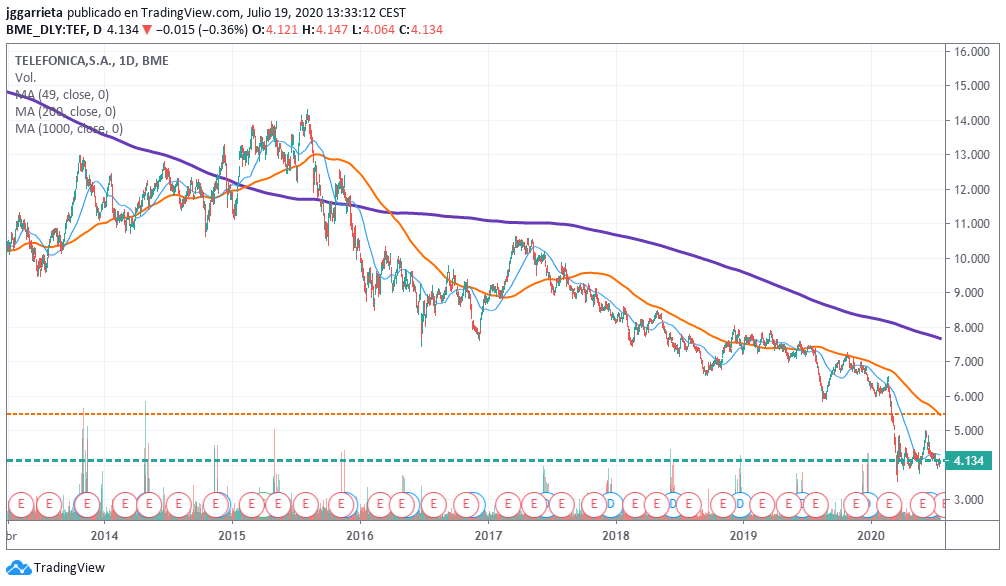Click the red down-triangle price change indicator
The height and width of the screenshot is (586, 1006).
[147, 30]
